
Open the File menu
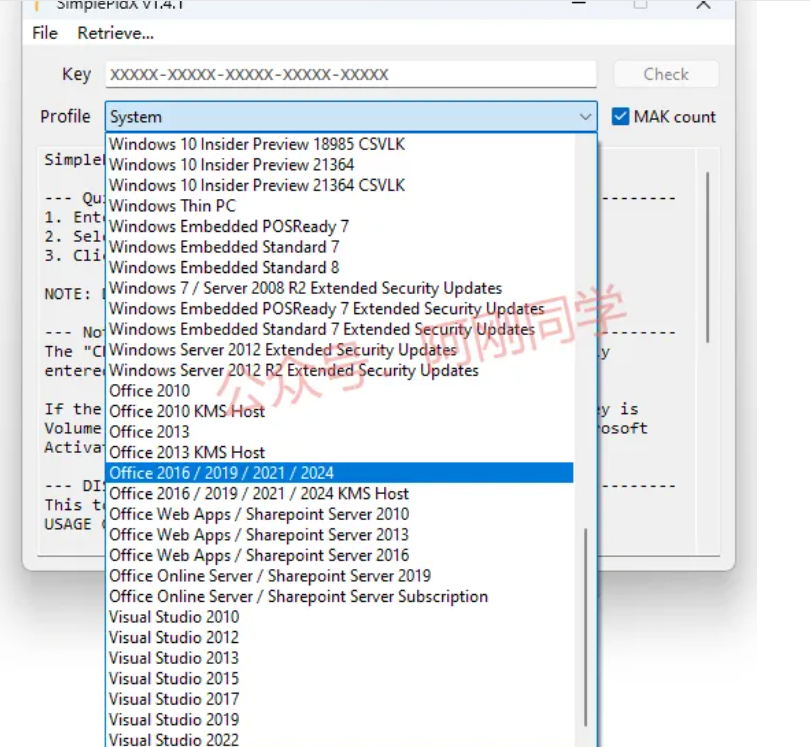click(45, 33)
